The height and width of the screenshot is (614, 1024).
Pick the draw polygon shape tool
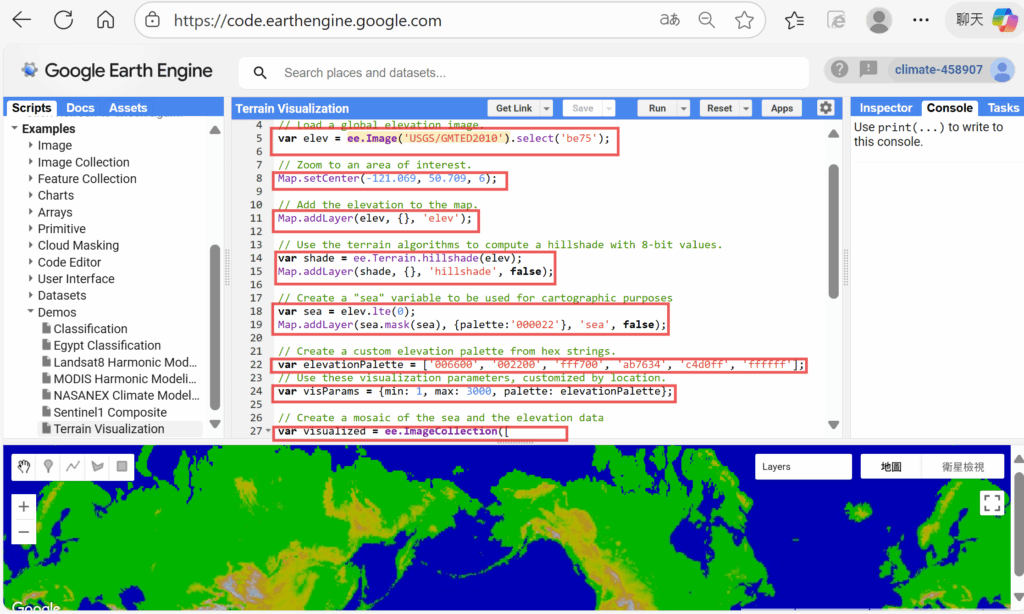pos(97,466)
